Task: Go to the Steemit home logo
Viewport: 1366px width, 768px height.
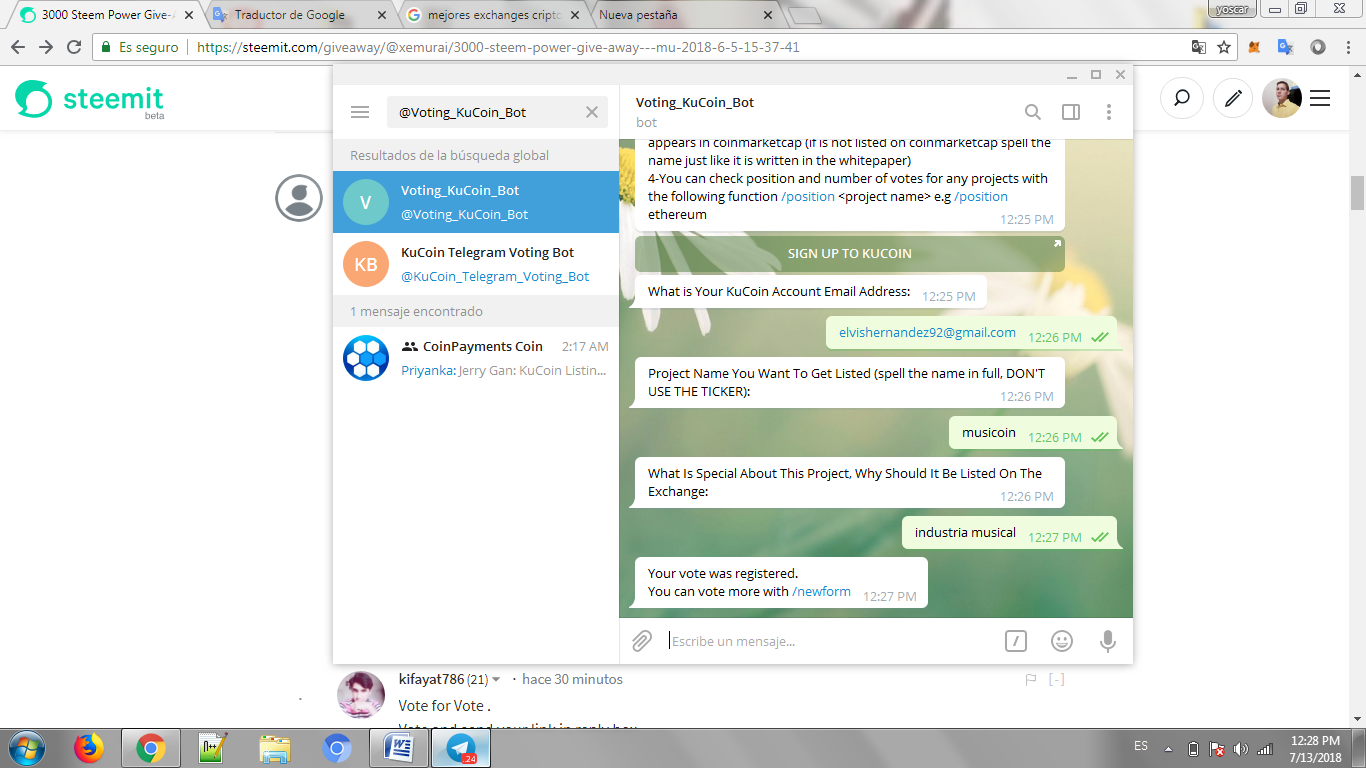Action: (90, 99)
